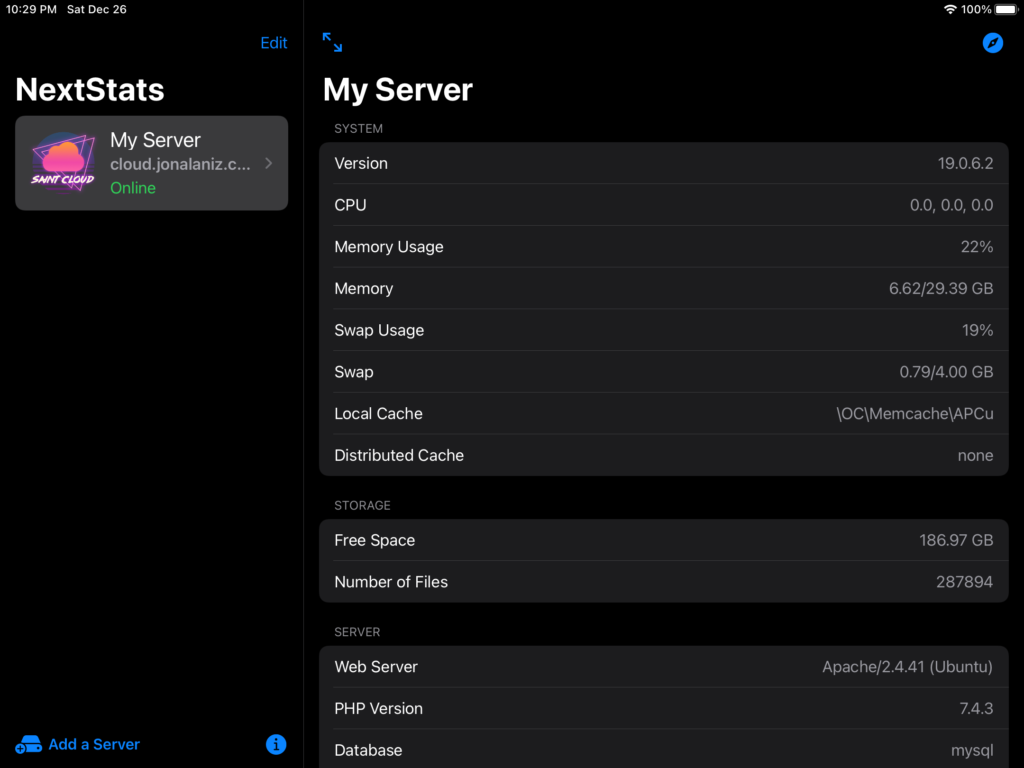The image size is (1024, 768).
Task: Open server in browser via compass icon
Action: point(992,43)
